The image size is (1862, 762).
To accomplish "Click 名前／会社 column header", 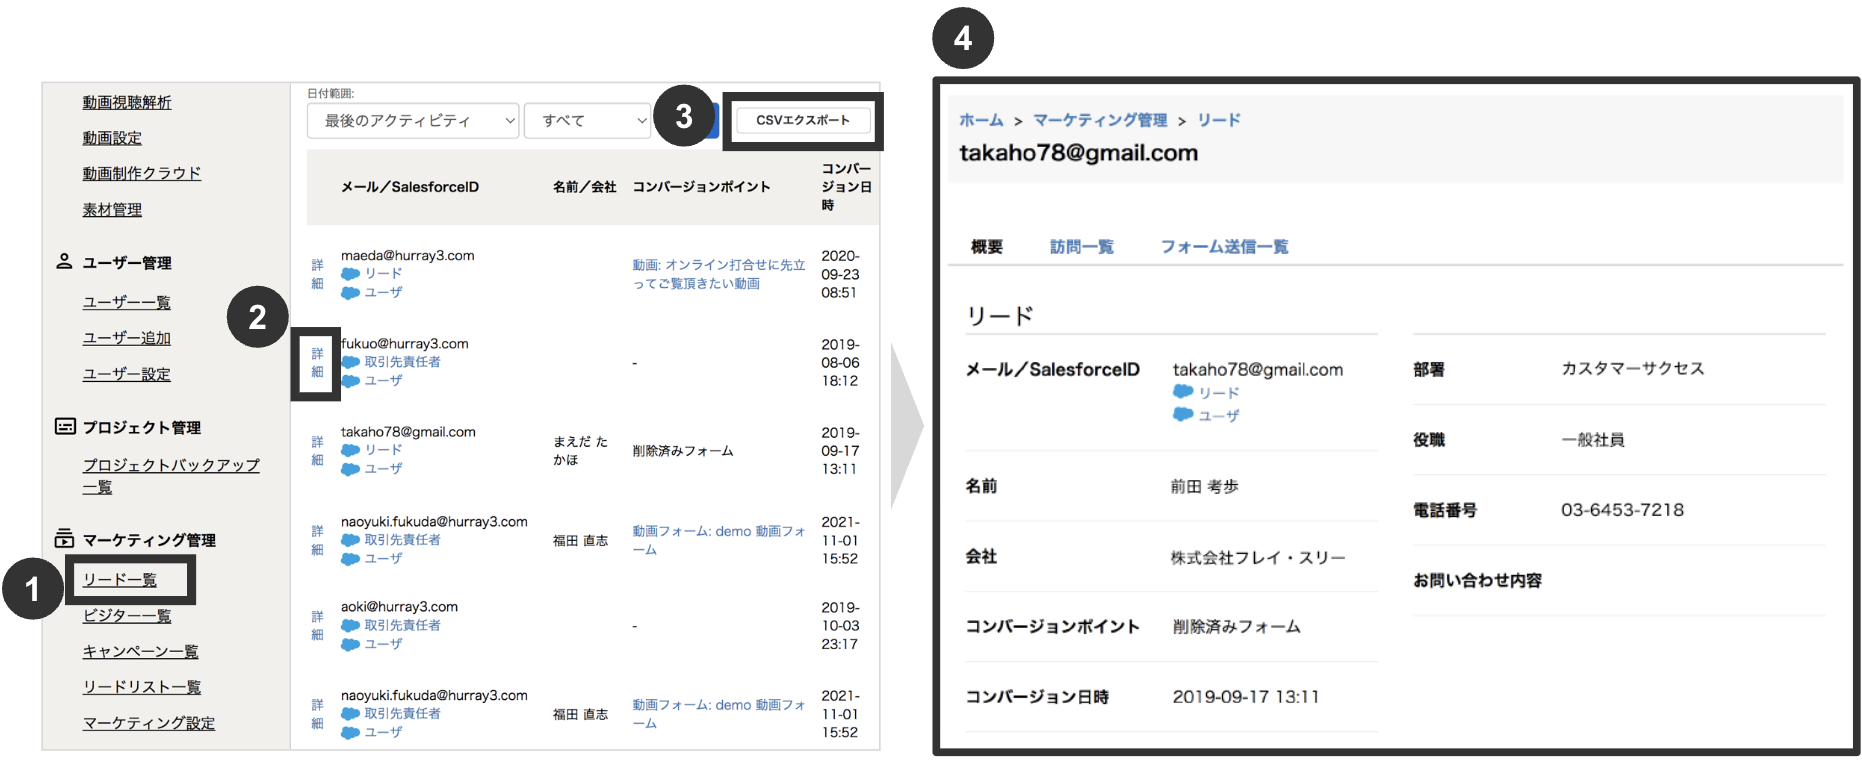I will pos(585,187).
